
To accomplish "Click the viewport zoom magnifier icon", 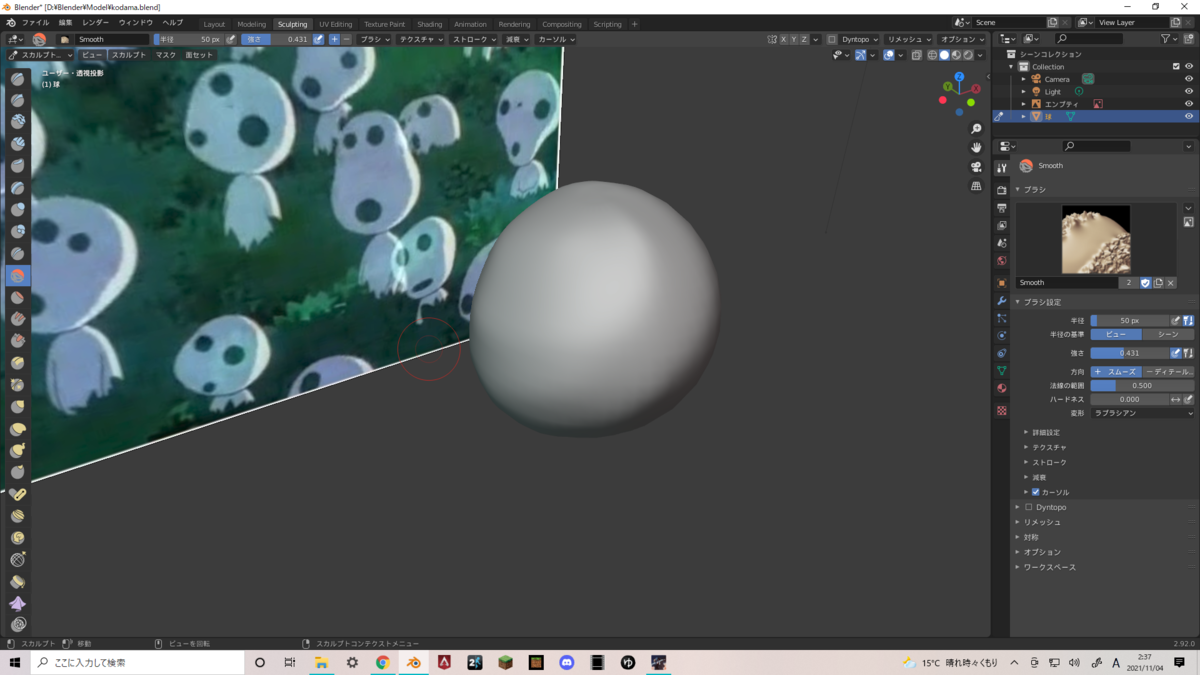I will point(976,129).
